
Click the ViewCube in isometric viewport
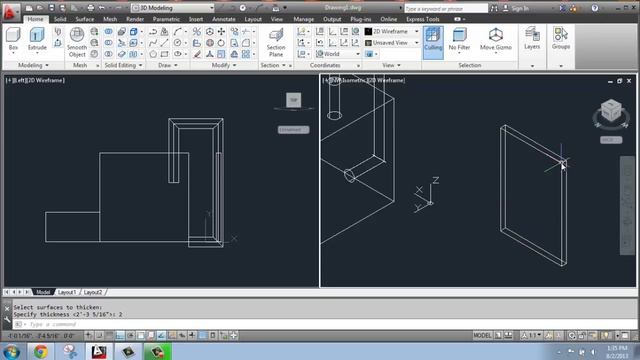611,111
